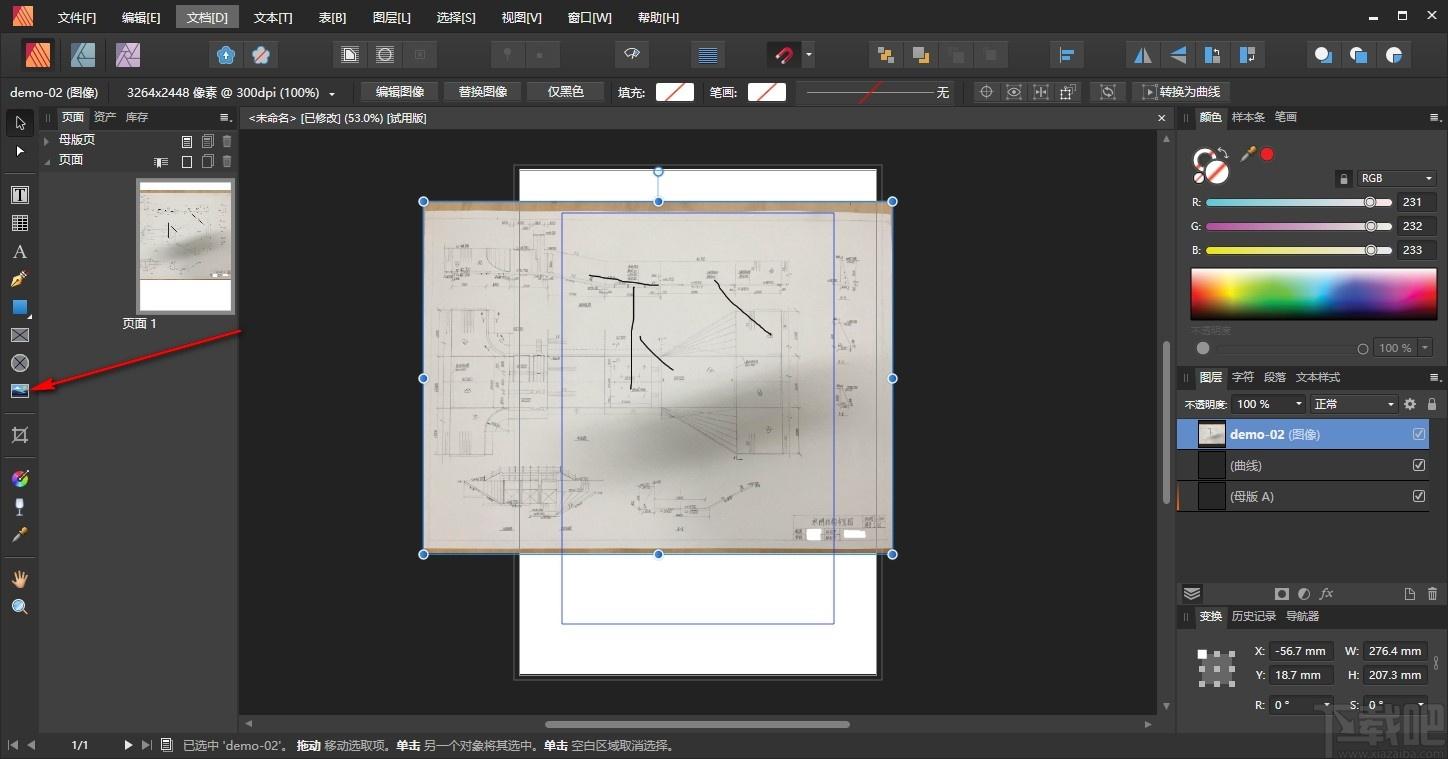Open the RGB color model dropdown
The height and width of the screenshot is (759, 1448).
pos(1397,178)
